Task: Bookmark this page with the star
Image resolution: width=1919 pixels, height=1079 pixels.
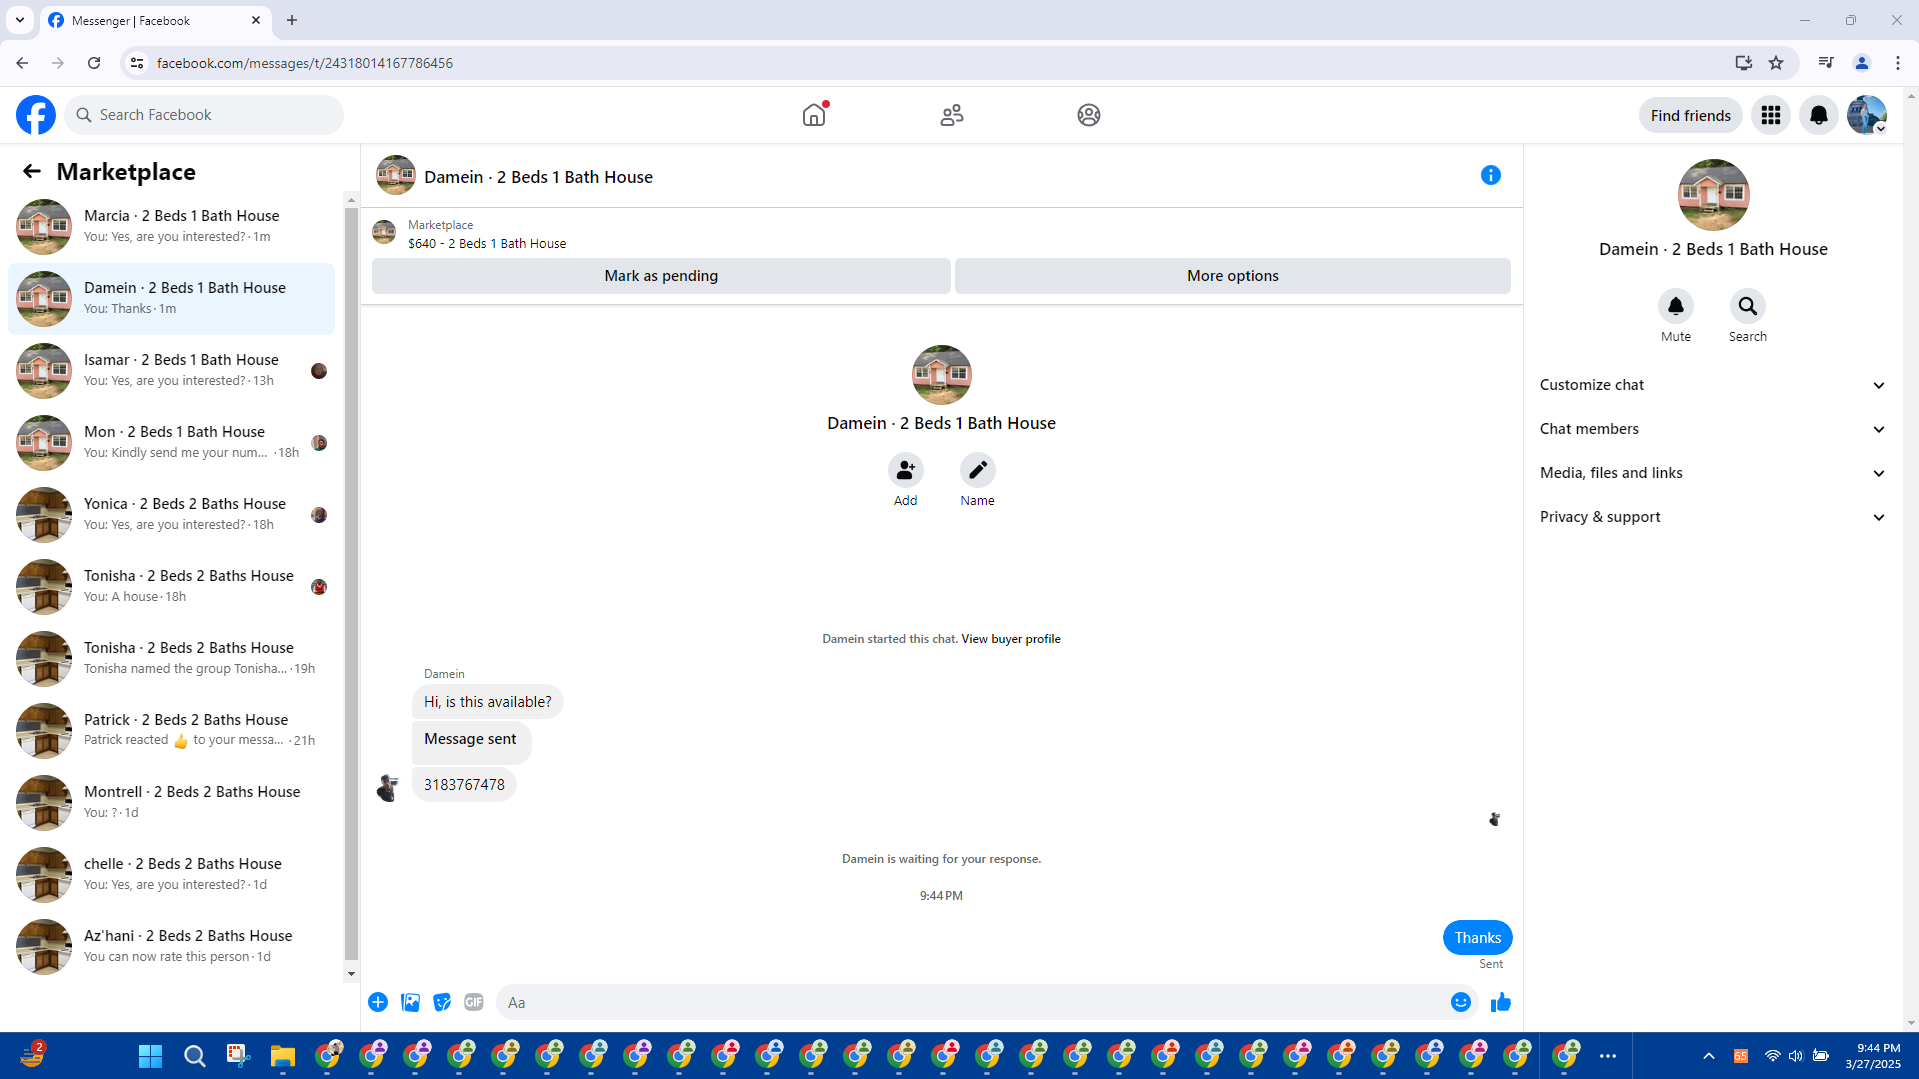Action: (x=1776, y=63)
